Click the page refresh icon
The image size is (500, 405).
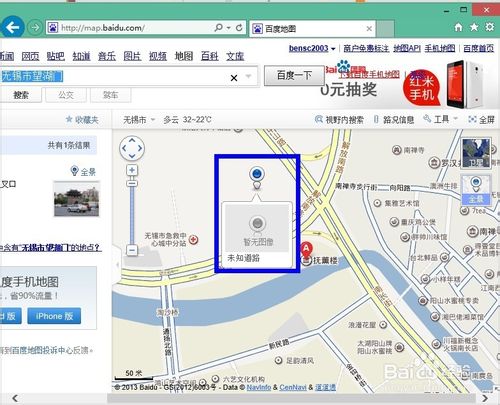[x=239, y=28]
